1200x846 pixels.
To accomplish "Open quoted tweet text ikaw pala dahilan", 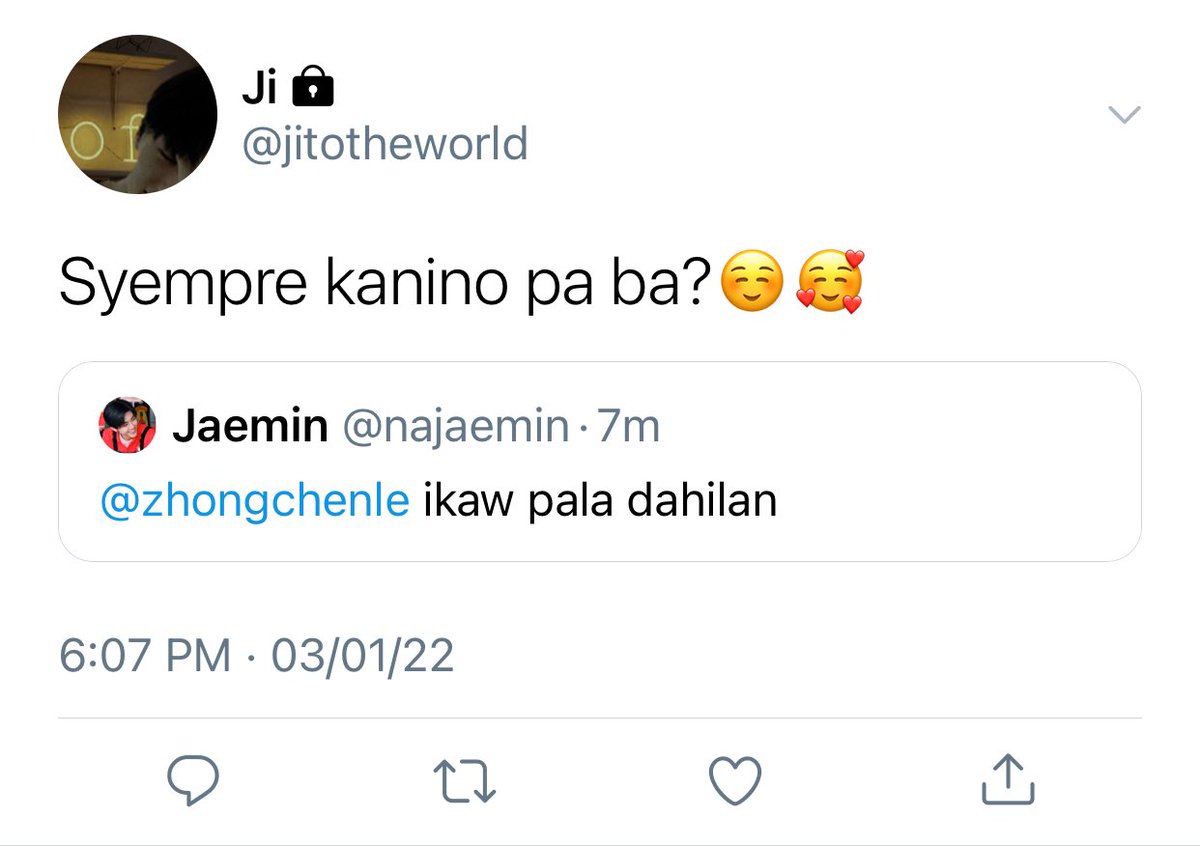I will point(600,501).
